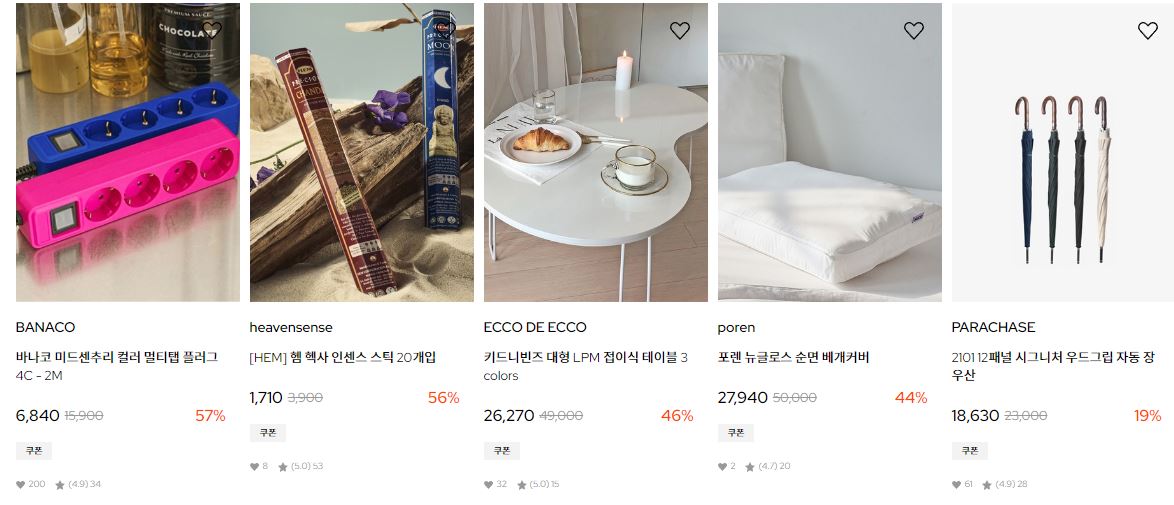
Task: Click the small heart icon under PARACHASE listing
Action: click(957, 485)
